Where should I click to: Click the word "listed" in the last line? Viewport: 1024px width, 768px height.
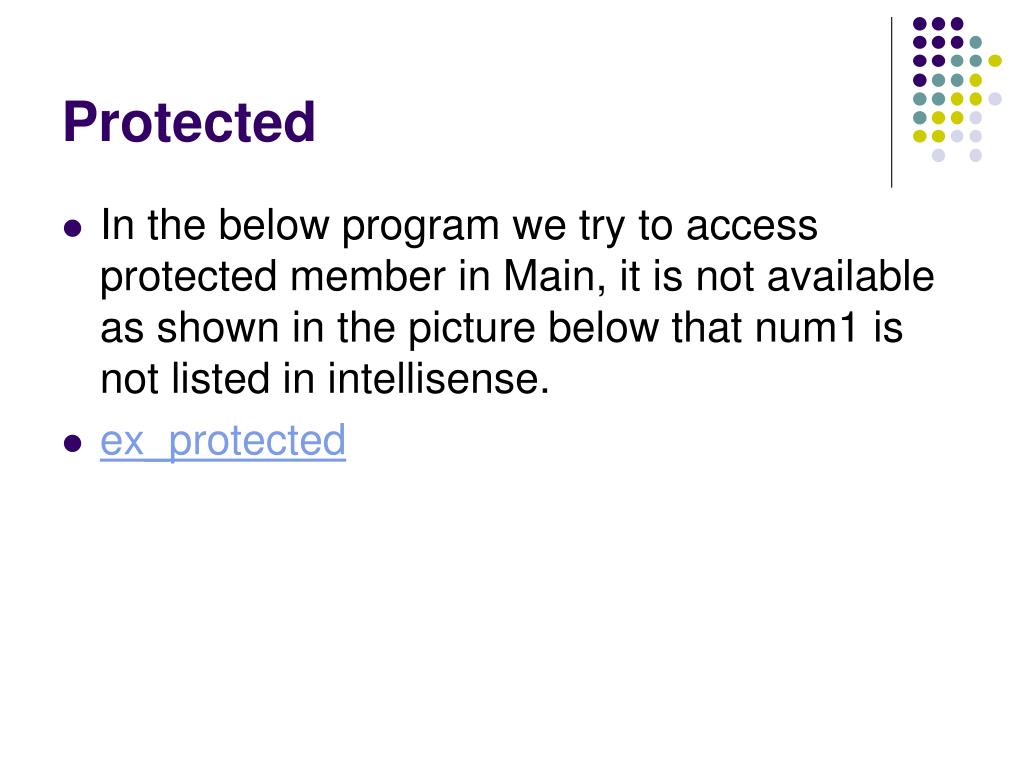[220, 379]
